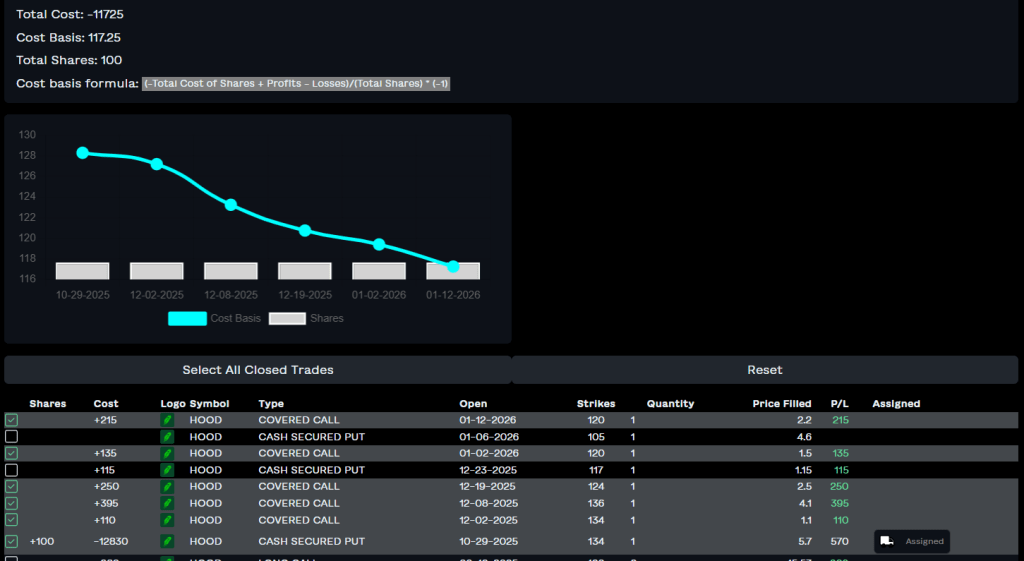
Task: Uncheck the 10-29-2025 assigned put trade
Action: point(11,541)
